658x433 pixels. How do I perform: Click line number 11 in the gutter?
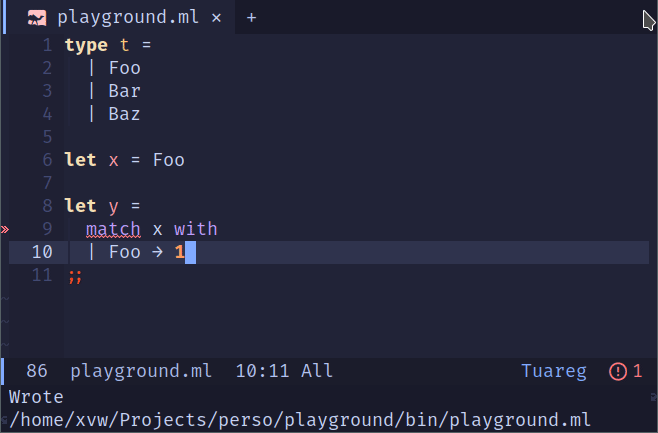[41, 275]
